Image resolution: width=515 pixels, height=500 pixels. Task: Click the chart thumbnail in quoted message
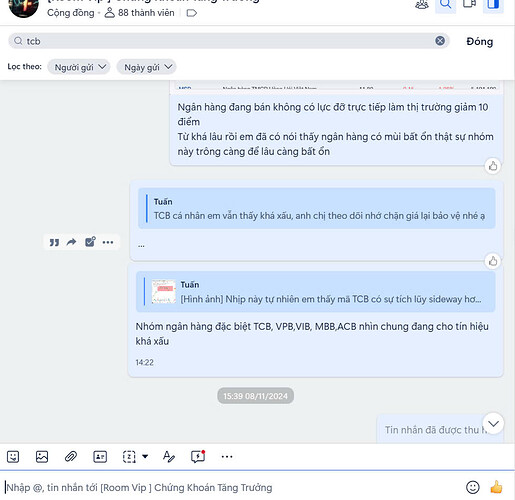163,291
